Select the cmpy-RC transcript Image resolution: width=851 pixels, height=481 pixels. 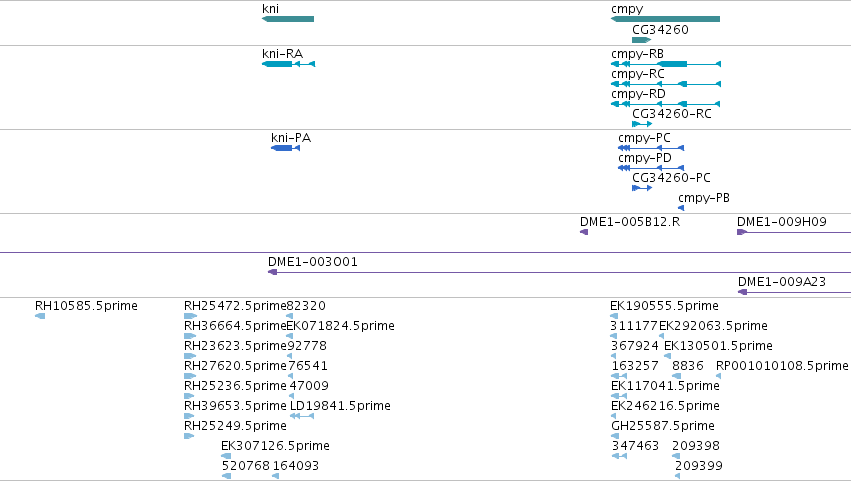click(x=666, y=84)
